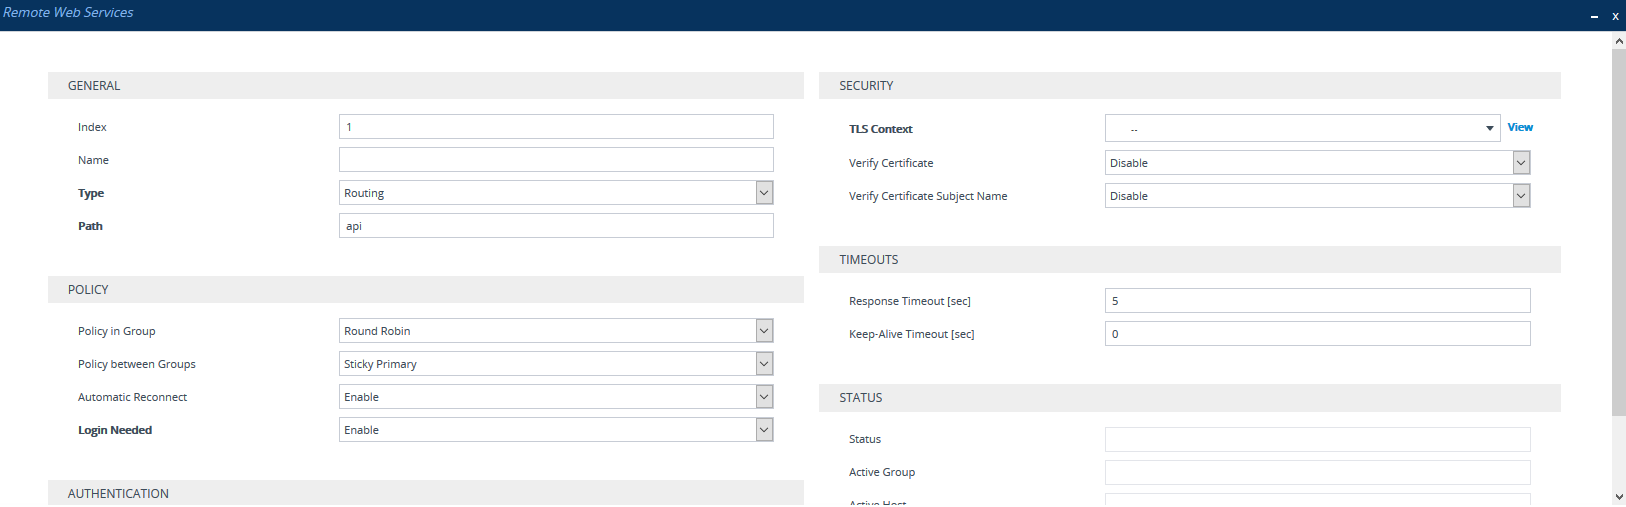
Task: Expand the Policy in Group dropdown
Action: click(556, 331)
